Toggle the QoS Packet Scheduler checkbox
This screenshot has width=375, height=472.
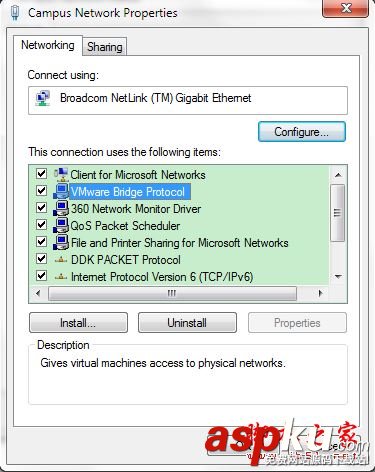coord(41,224)
